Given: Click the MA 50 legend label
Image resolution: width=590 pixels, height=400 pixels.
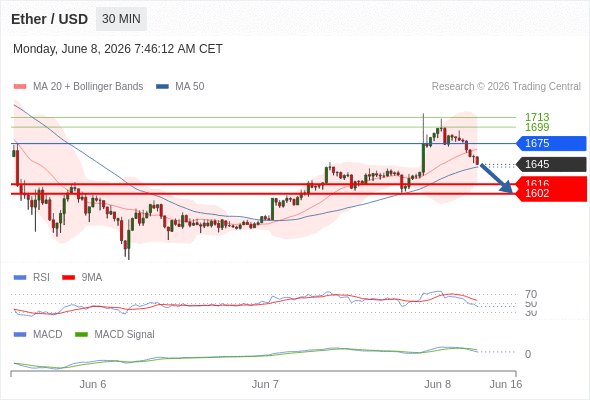Looking at the screenshot, I should pyautogui.click(x=190, y=87).
